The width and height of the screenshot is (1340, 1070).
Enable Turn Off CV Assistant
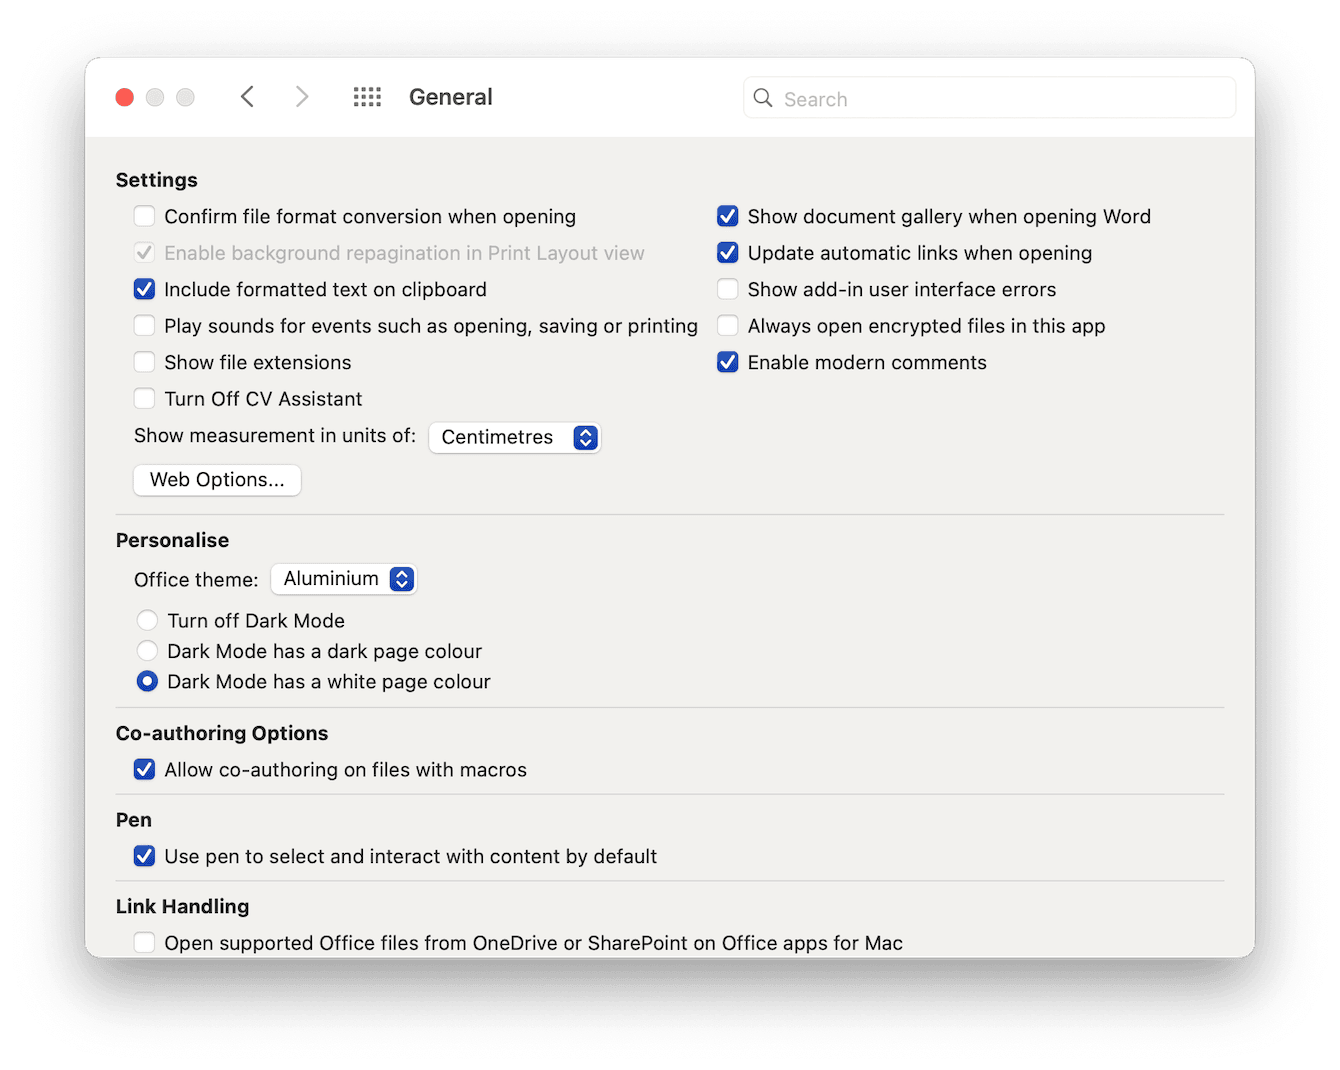coord(144,398)
